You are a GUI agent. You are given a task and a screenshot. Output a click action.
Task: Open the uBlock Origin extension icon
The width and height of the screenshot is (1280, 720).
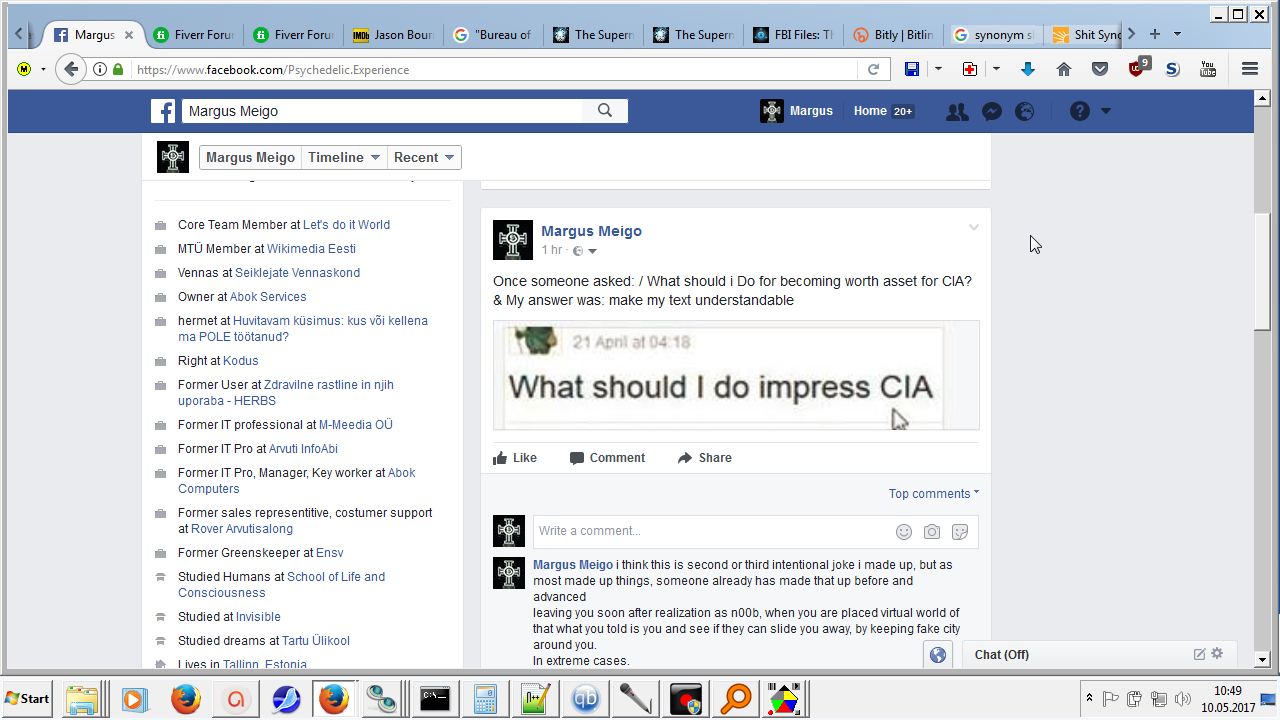pyautogui.click(x=1138, y=68)
